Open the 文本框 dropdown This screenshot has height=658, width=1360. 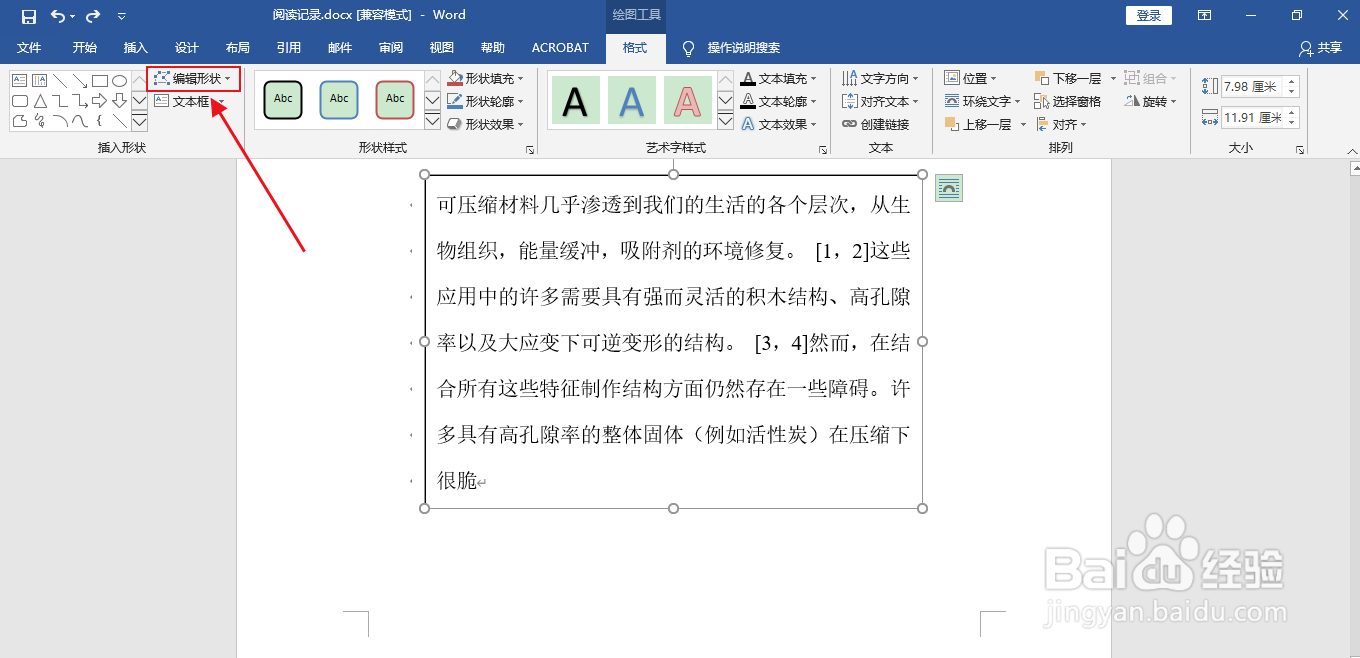pyautogui.click(x=189, y=101)
